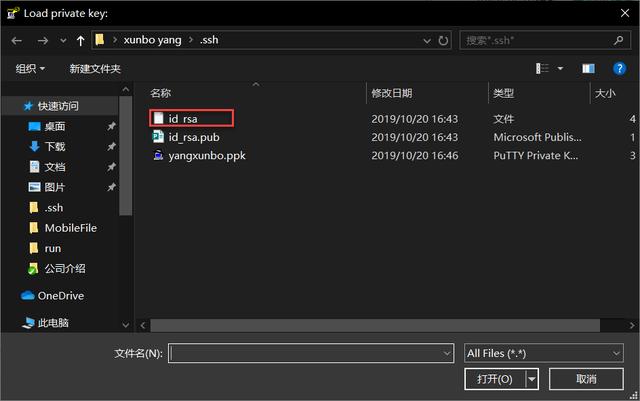Click the 取消 button
The width and height of the screenshot is (640, 401).
[x=586, y=379]
